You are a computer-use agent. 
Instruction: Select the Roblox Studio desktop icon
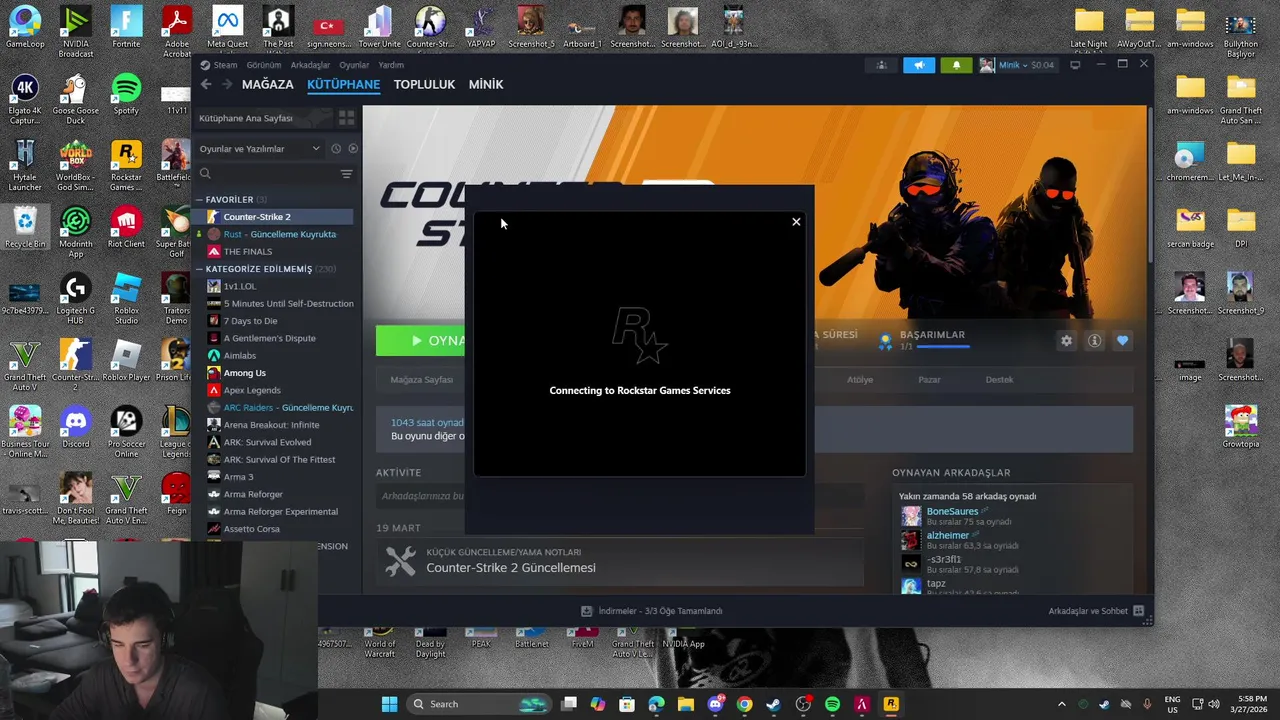pos(126,299)
